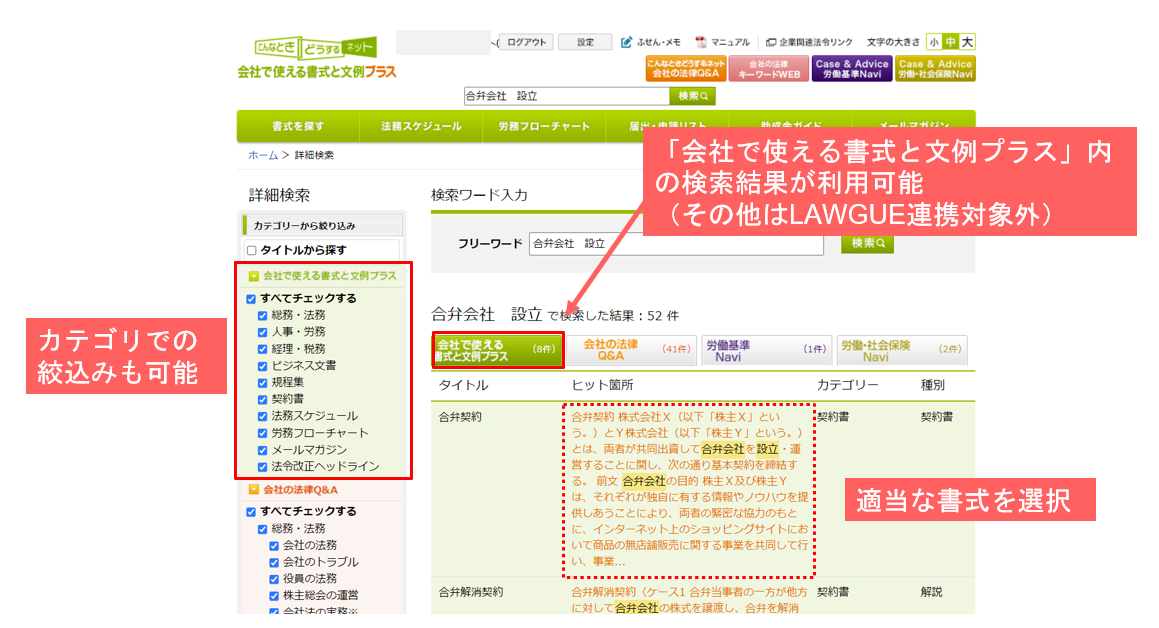Click the こんなときどうするネット site logo
Screen dimensions: 1159x628
[x=315, y=48]
